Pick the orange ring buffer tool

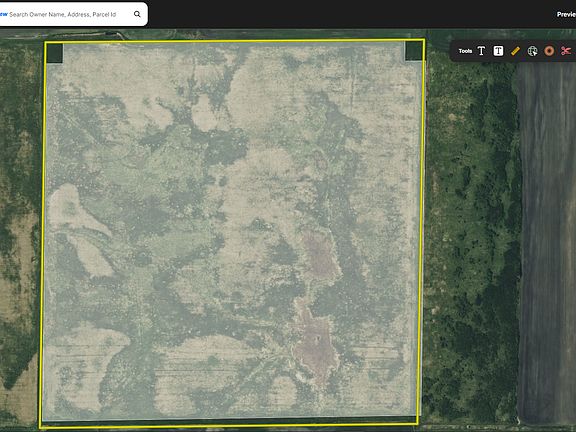click(x=549, y=51)
